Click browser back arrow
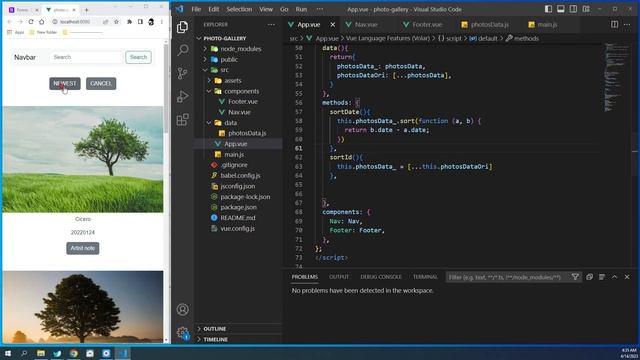The height and width of the screenshot is (360, 640). coord(9,22)
